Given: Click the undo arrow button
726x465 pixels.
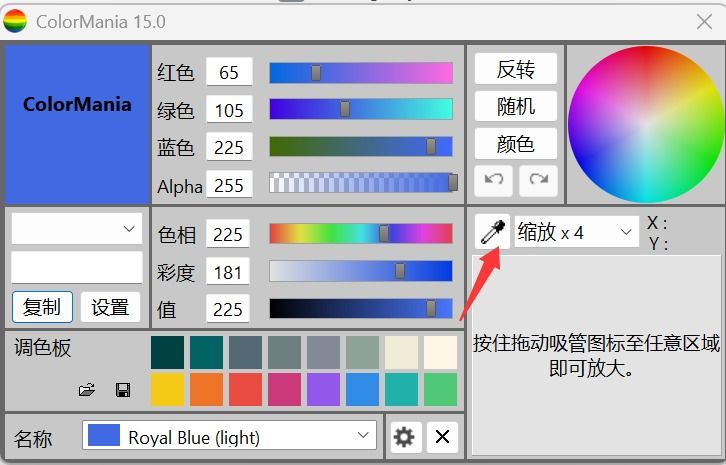Looking at the screenshot, I should [x=494, y=180].
